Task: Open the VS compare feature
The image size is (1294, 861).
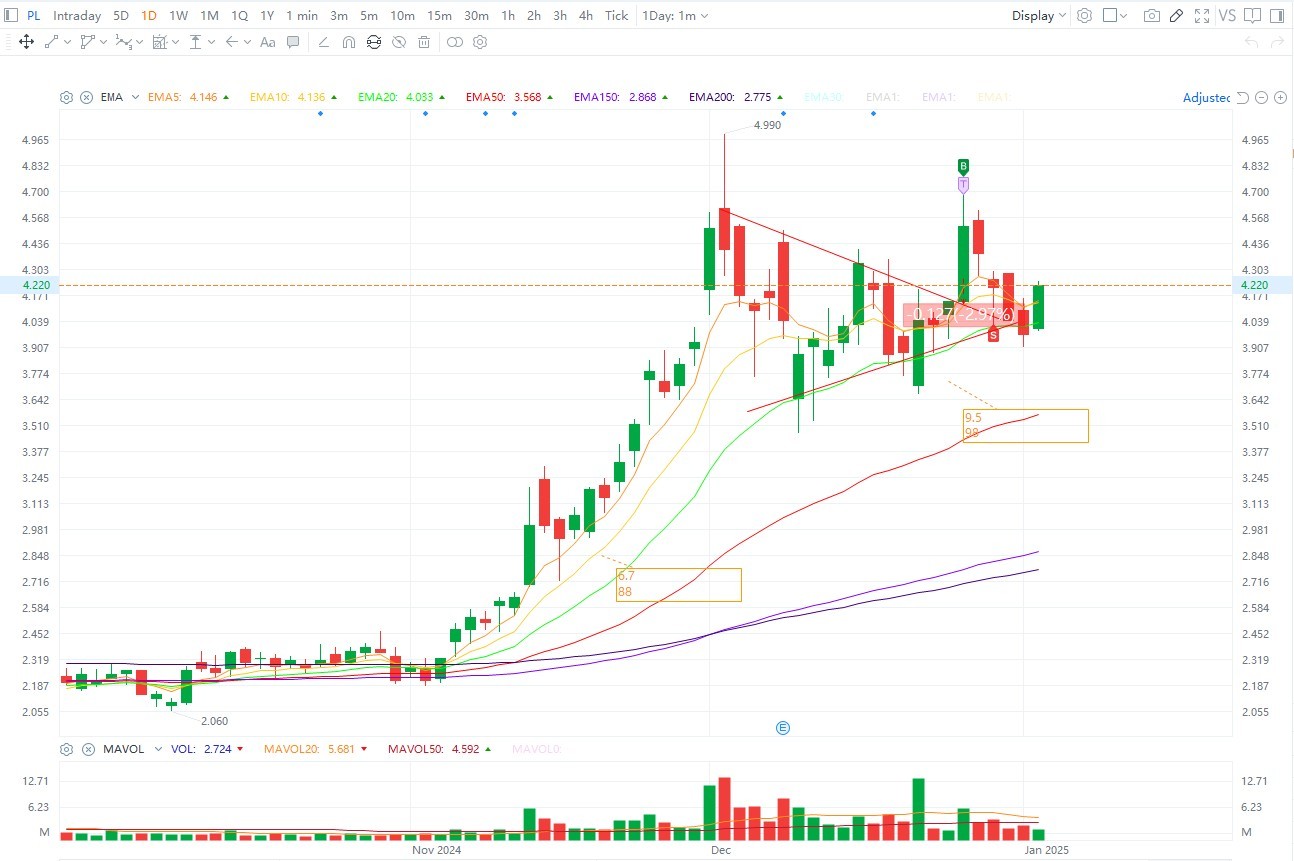Action: click(x=1227, y=15)
